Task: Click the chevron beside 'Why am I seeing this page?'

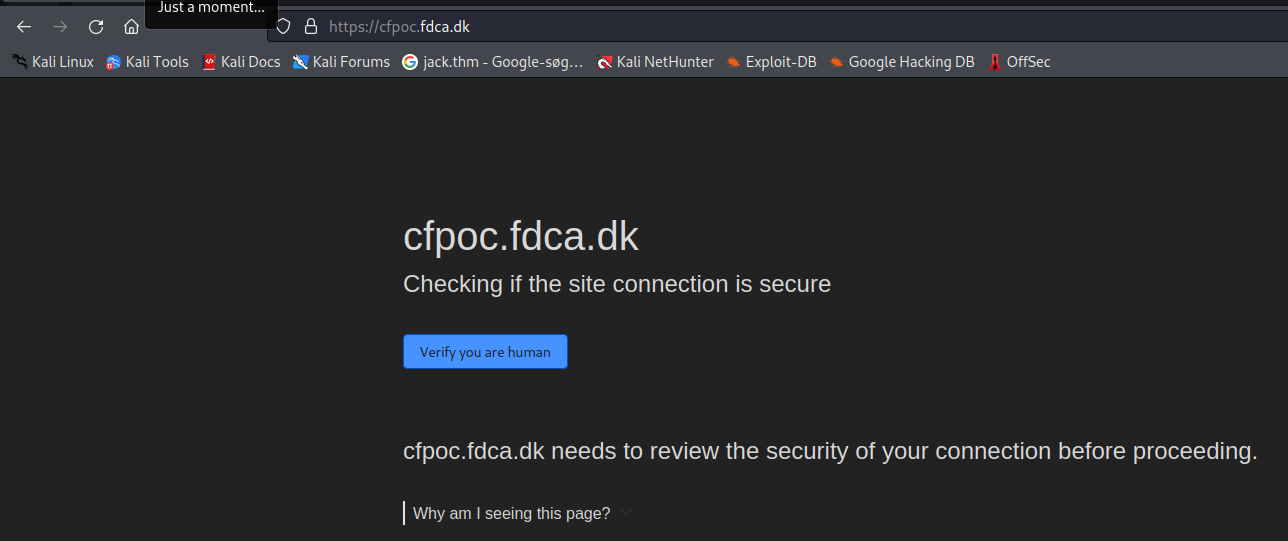Action: pos(626,513)
